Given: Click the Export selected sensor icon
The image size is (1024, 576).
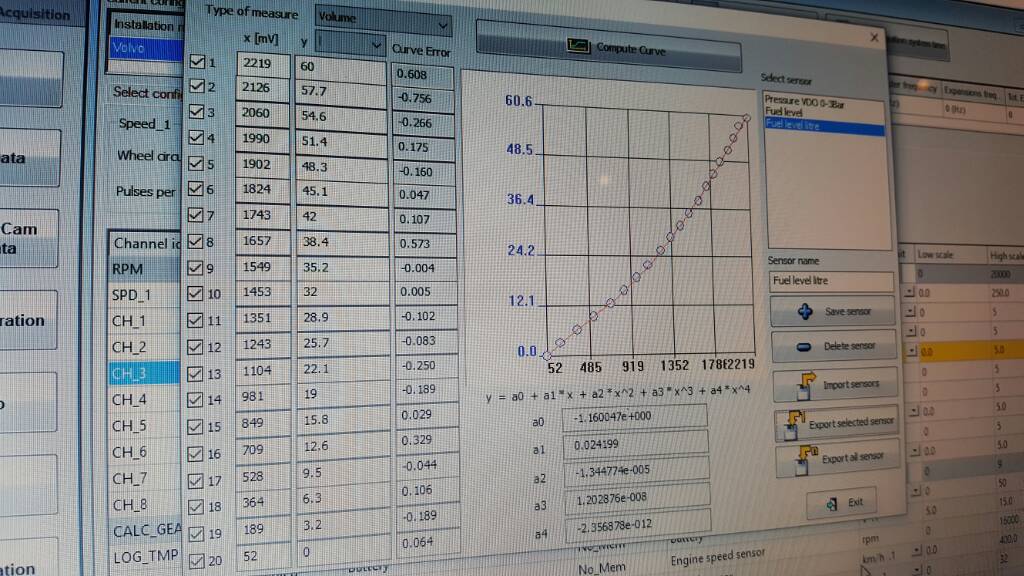Looking at the screenshot, I should [x=795, y=424].
